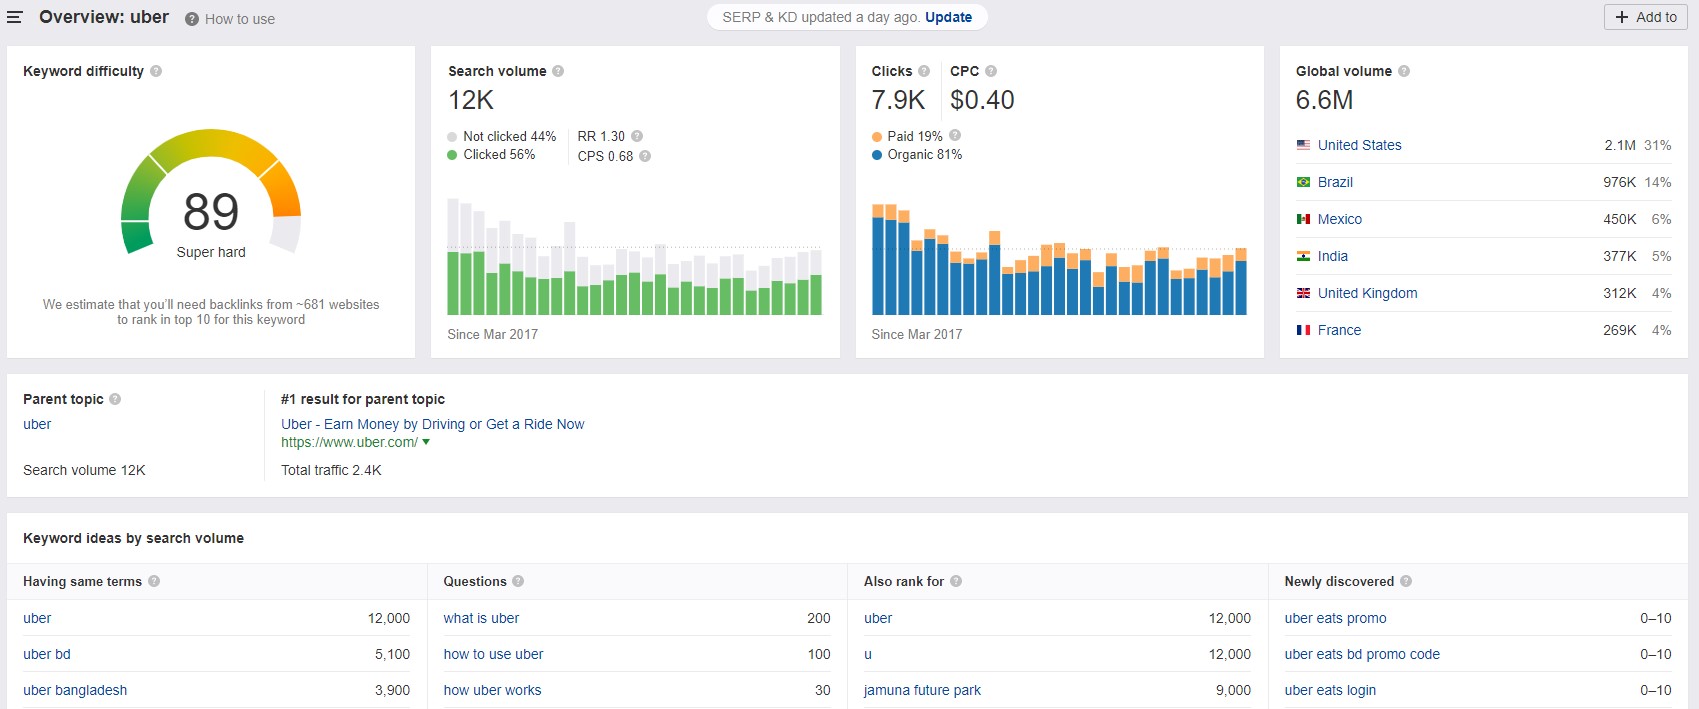This screenshot has height=709, width=1699.
Task: Click the Having same terms info icon
Action: coord(154,581)
